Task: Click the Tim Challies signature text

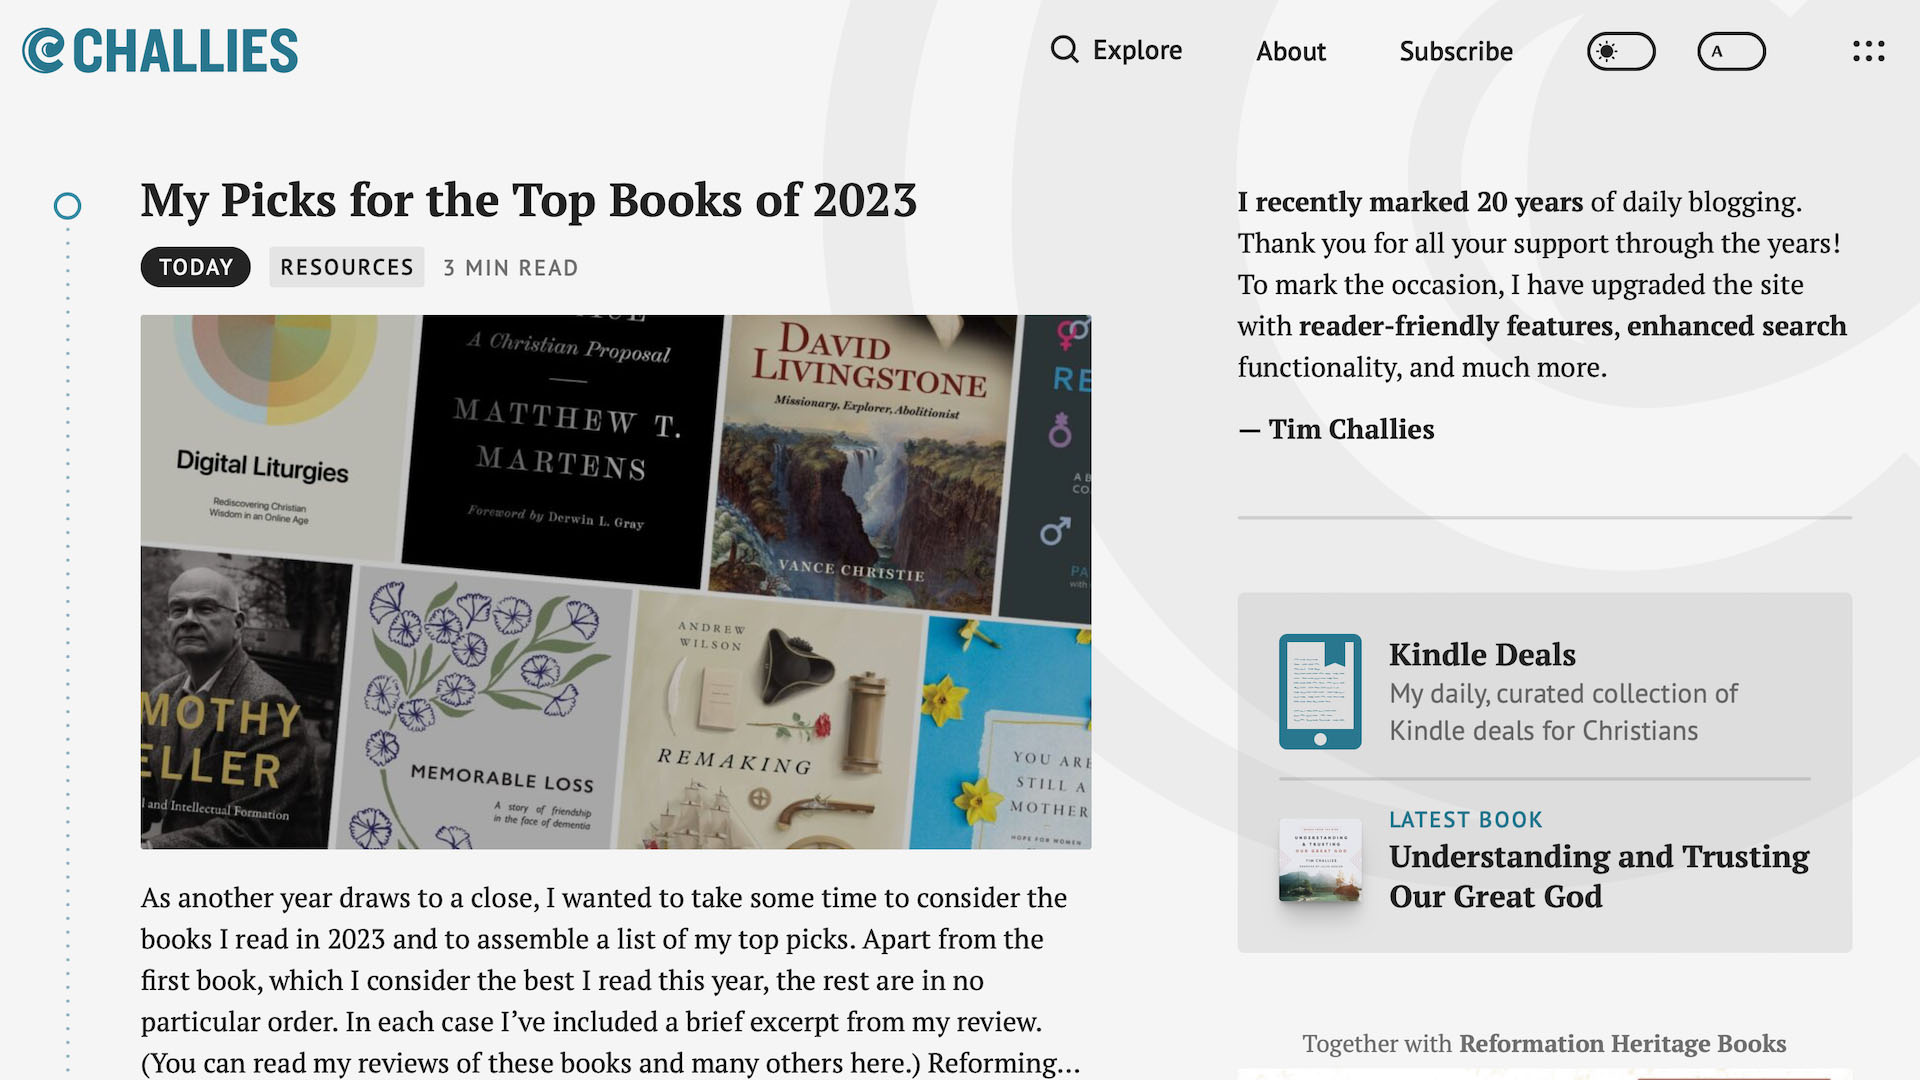Action: pos(1351,429)
